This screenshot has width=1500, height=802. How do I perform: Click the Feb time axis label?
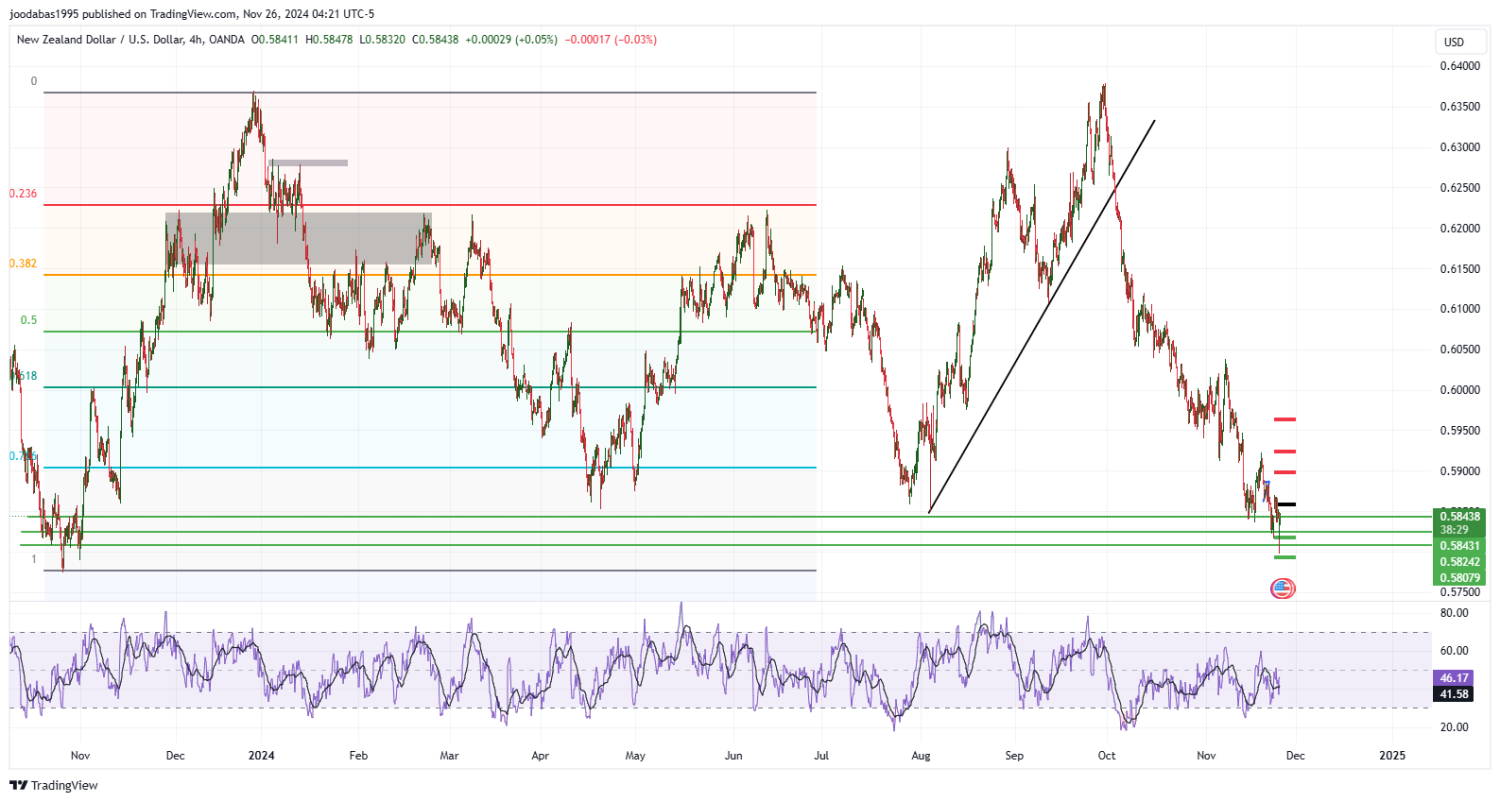point(356,755)
